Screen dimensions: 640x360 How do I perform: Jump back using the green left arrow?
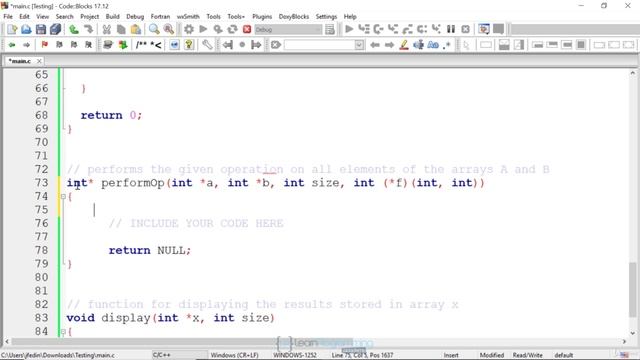coord(12,45)
